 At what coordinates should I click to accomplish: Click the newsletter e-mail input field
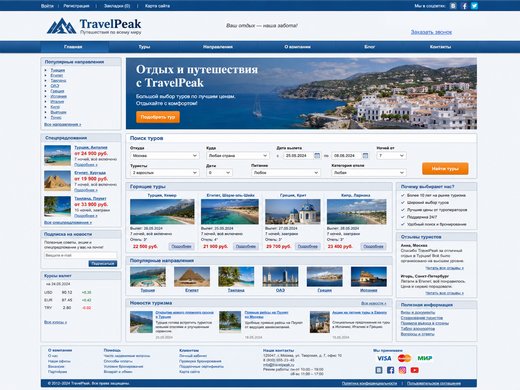click(80, 255)
